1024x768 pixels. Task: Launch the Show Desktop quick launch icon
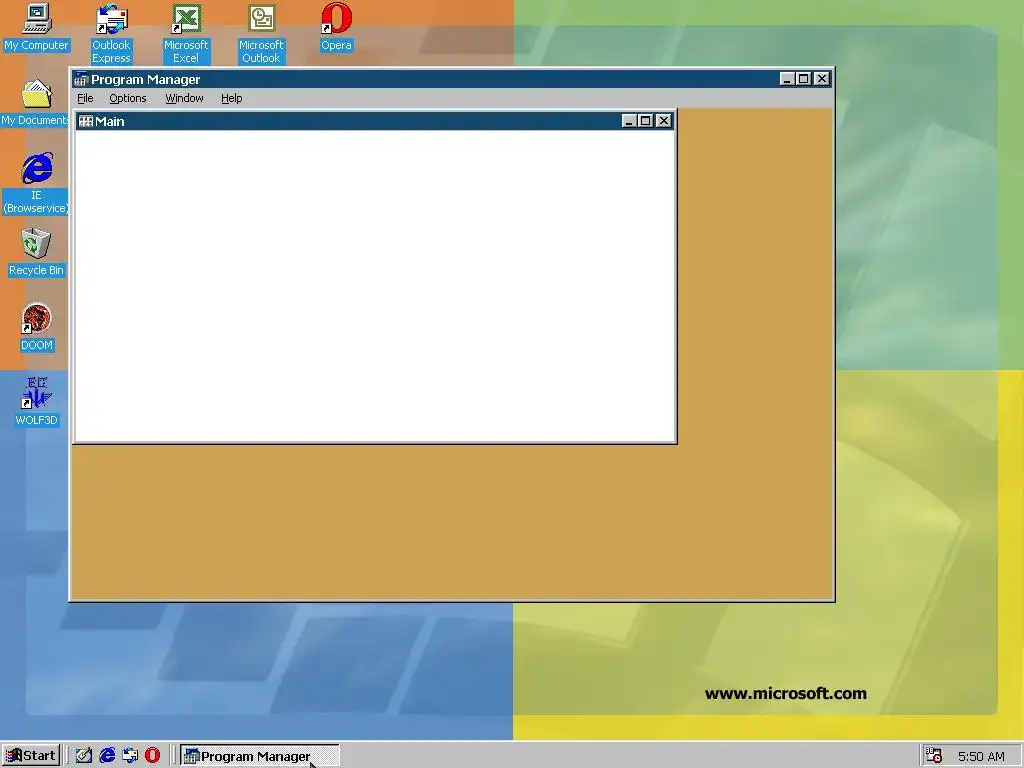coord(84,756)
